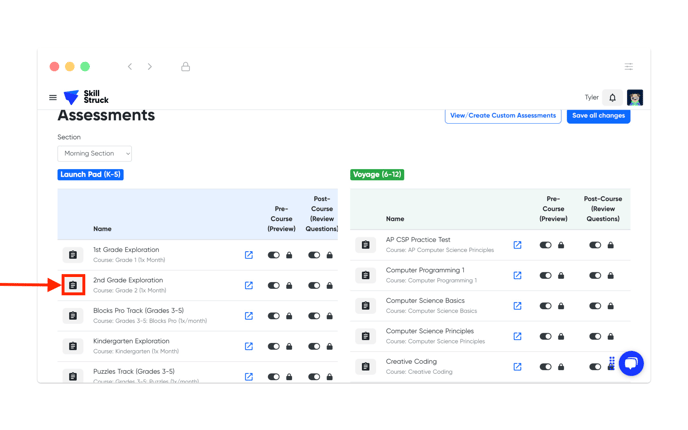This screenshot has height=430, width=688.
Task: Click clipboard icon for Creative Coding
Action: [366, 366]
